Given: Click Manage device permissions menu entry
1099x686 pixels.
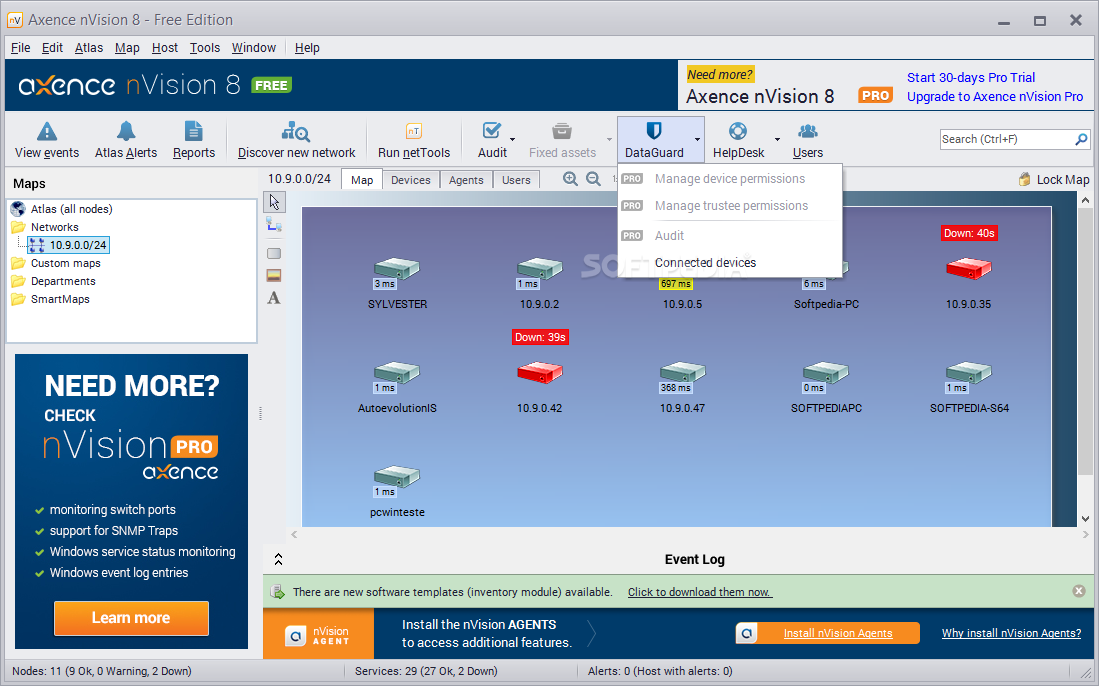Looking at the screenshot, I should [730, 179].
